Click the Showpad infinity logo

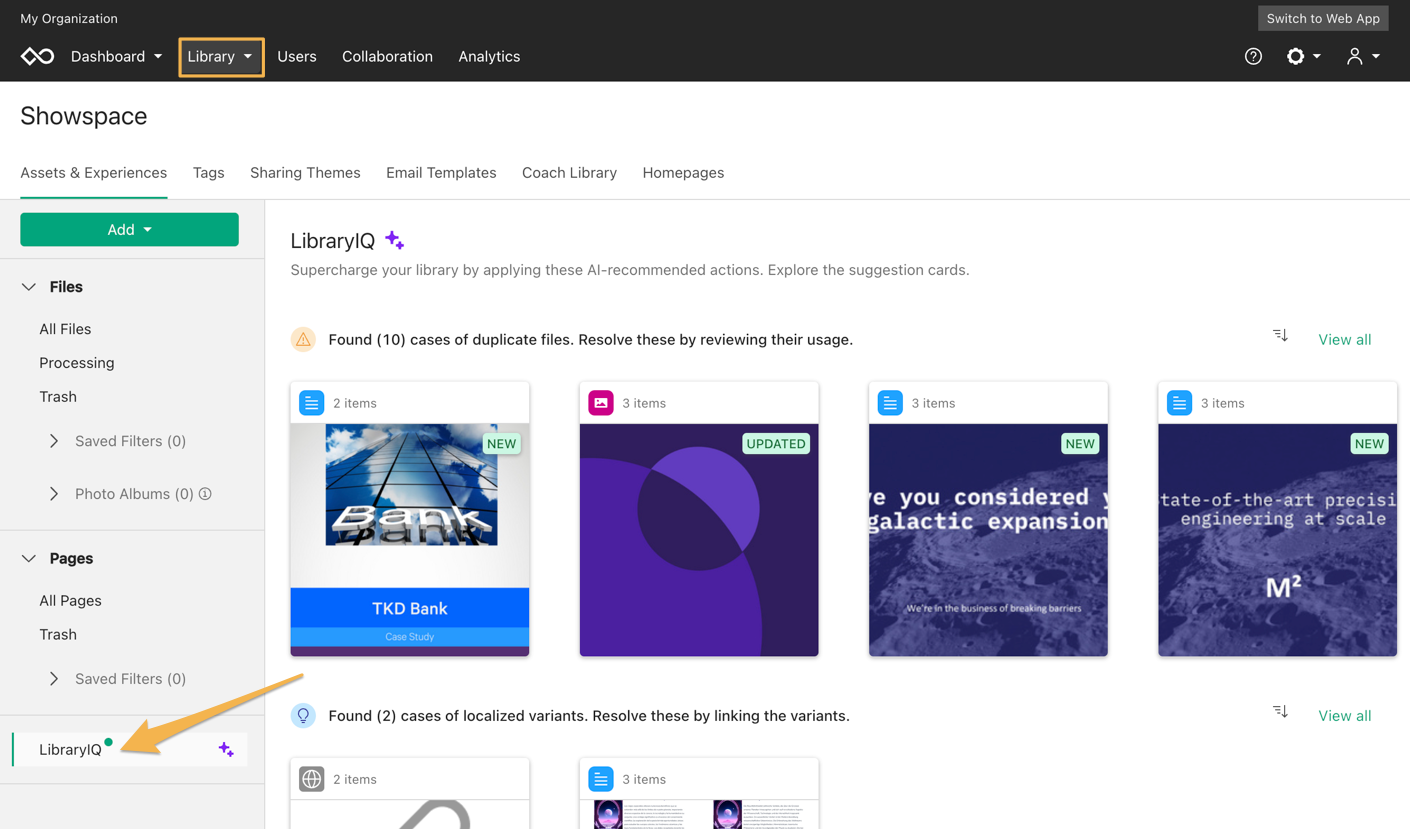(37, 56)
